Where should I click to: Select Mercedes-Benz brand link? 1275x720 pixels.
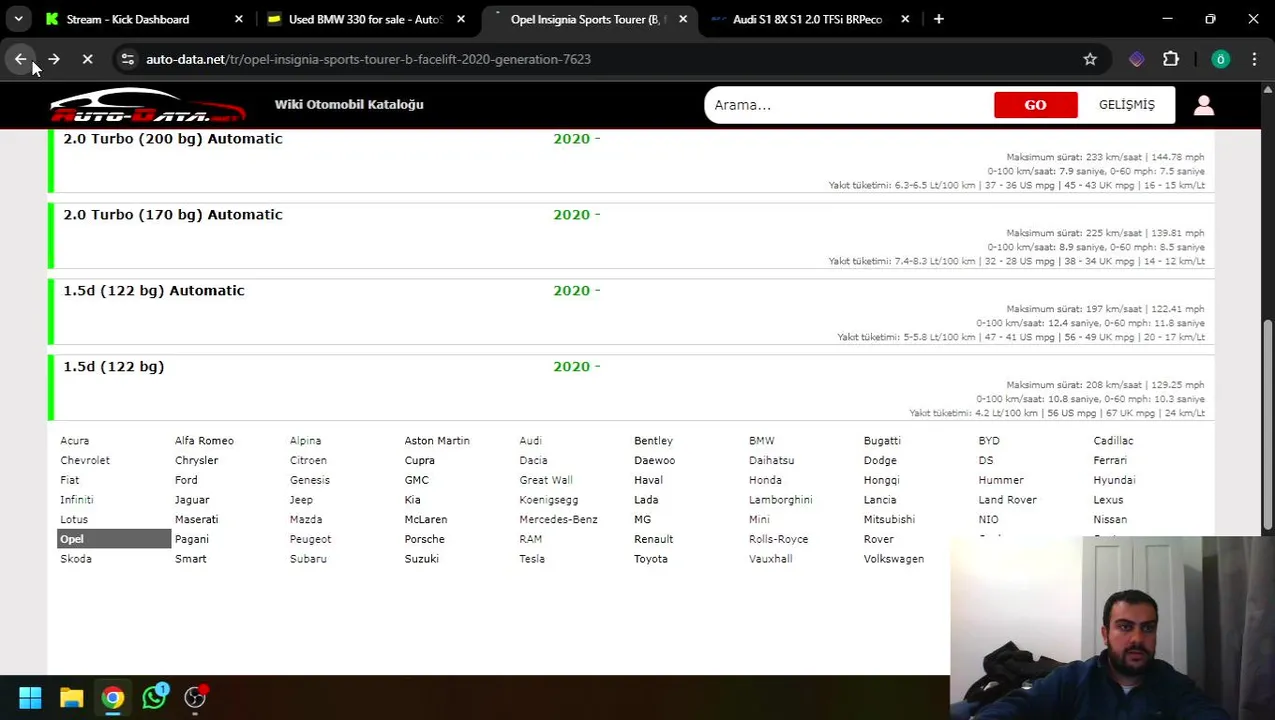[558, 520]
